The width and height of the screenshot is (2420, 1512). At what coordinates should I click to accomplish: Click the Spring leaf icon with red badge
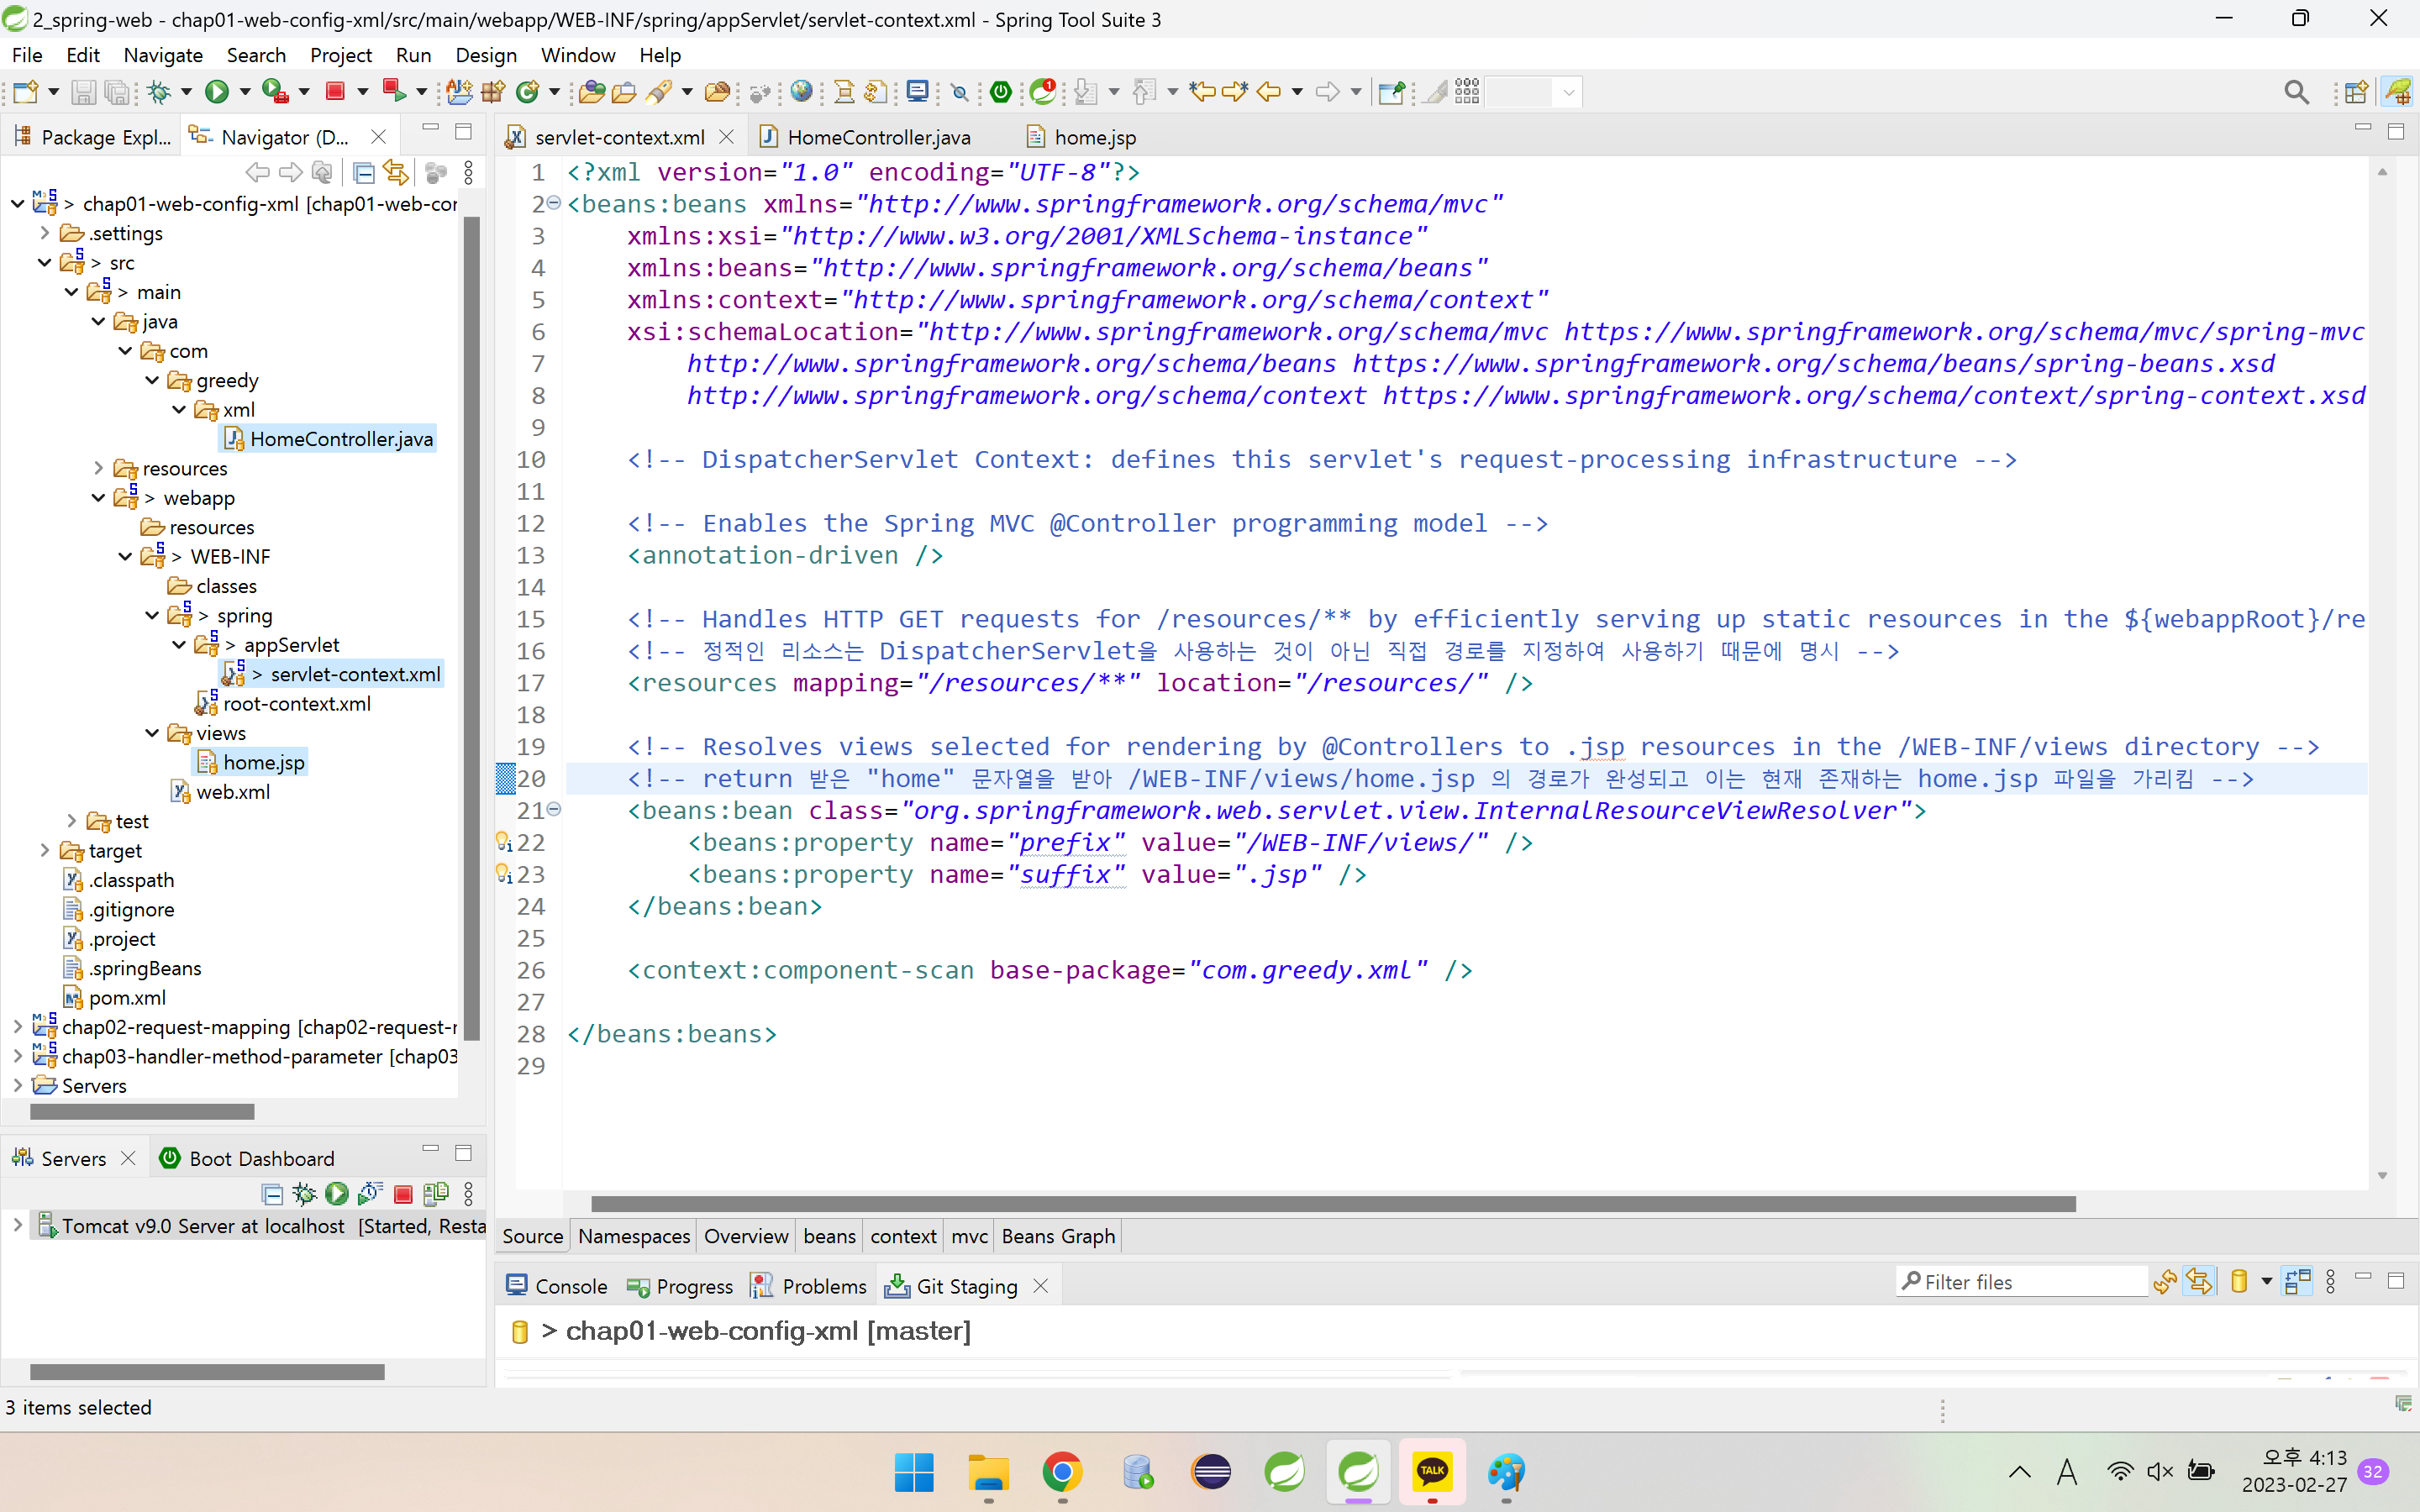click(x=1042, y=92)
